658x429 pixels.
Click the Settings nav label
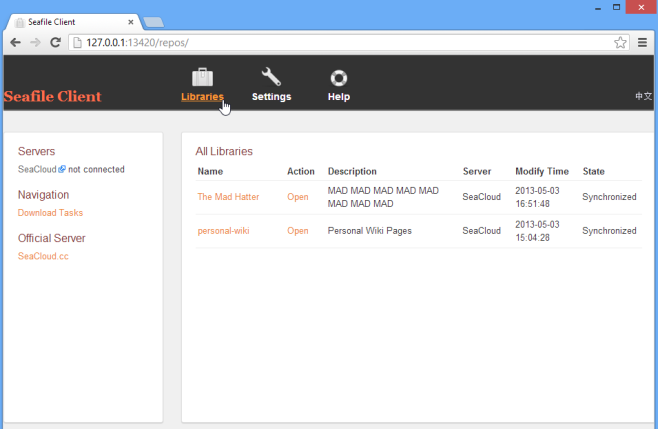272,97
